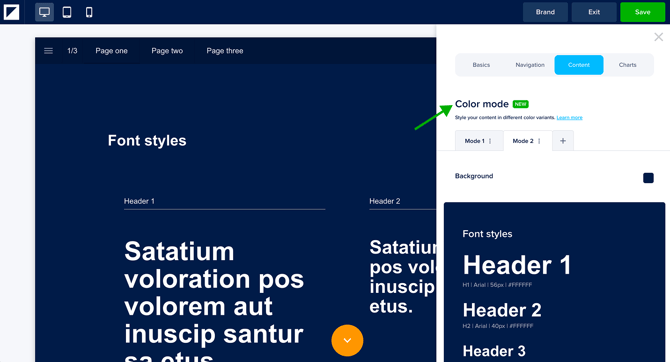
Task: Open Mode 2 options dots
Action: [x=539, y=141]
